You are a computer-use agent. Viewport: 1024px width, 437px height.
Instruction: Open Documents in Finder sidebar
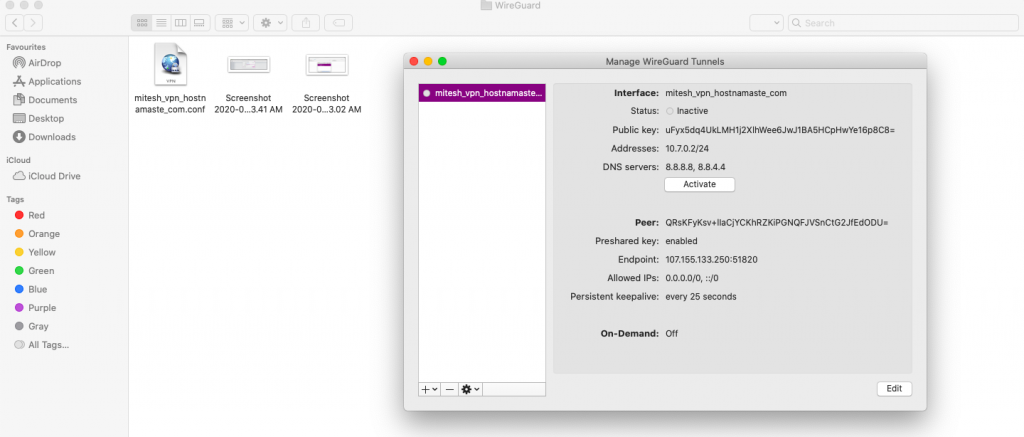click(x=44, y=100)
